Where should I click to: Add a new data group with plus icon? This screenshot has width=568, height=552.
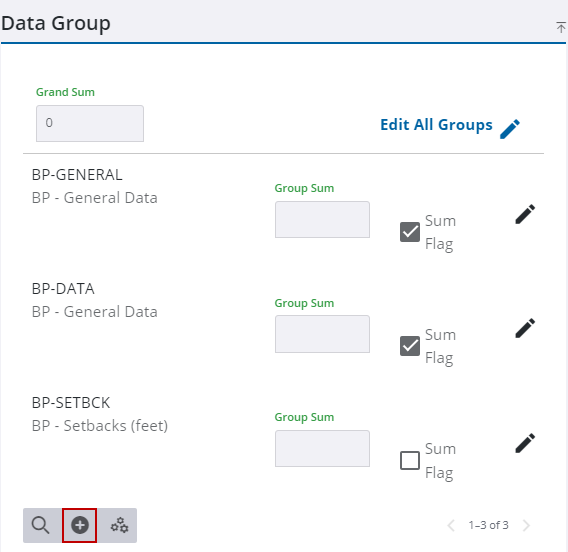click(79, 525)
